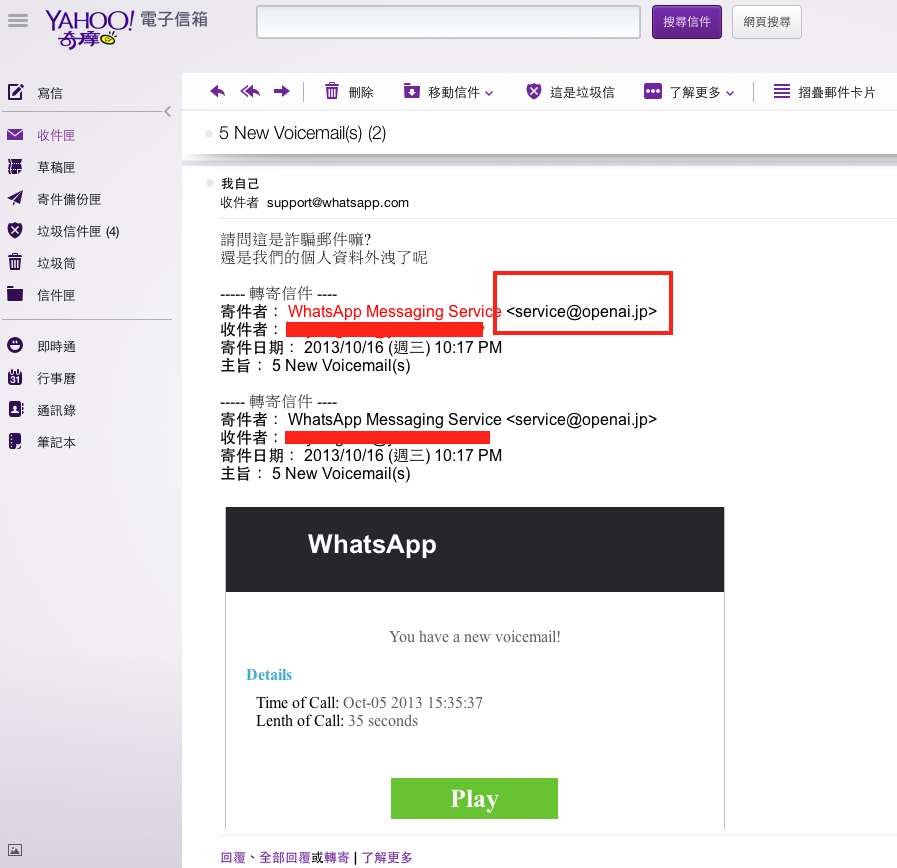The image size is (897, 868).
Task: Click the 全部回覆 reply all link
Action: (x=285, y=857)
